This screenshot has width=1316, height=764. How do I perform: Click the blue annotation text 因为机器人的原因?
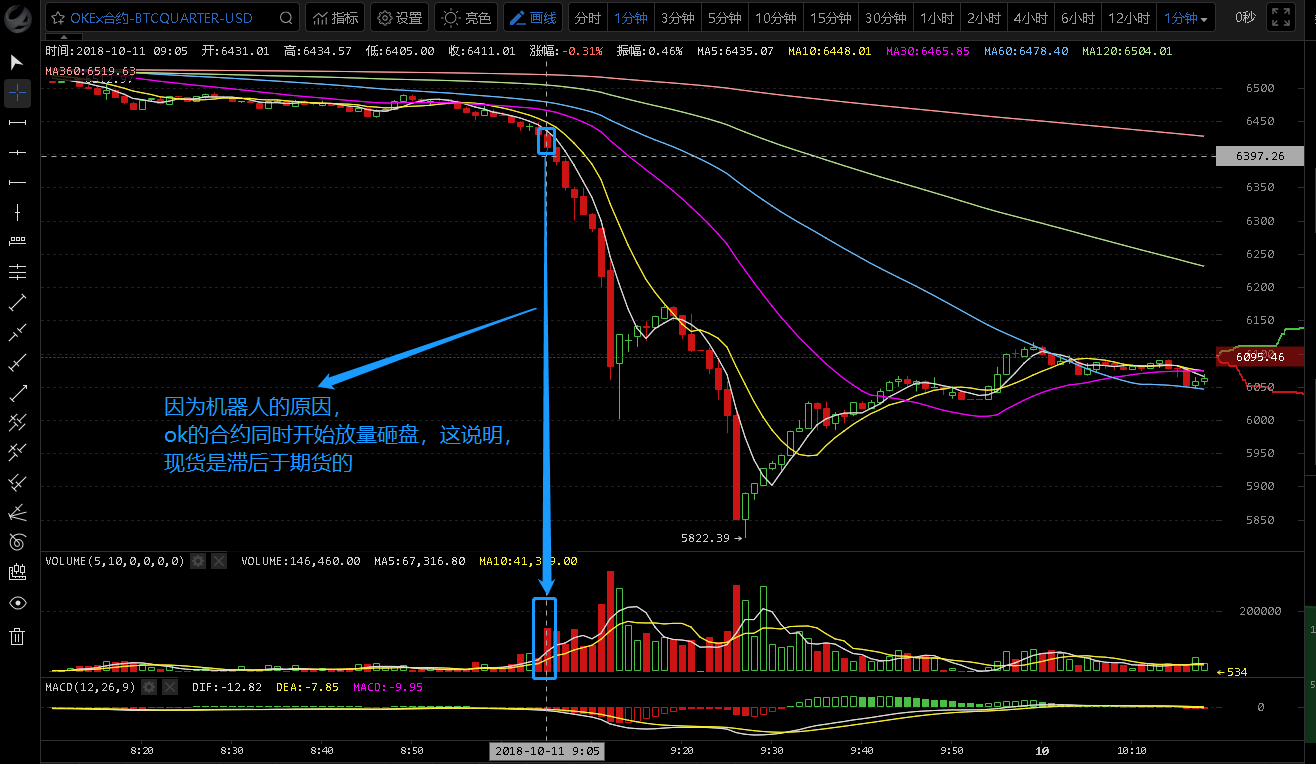tap(252, 407)
